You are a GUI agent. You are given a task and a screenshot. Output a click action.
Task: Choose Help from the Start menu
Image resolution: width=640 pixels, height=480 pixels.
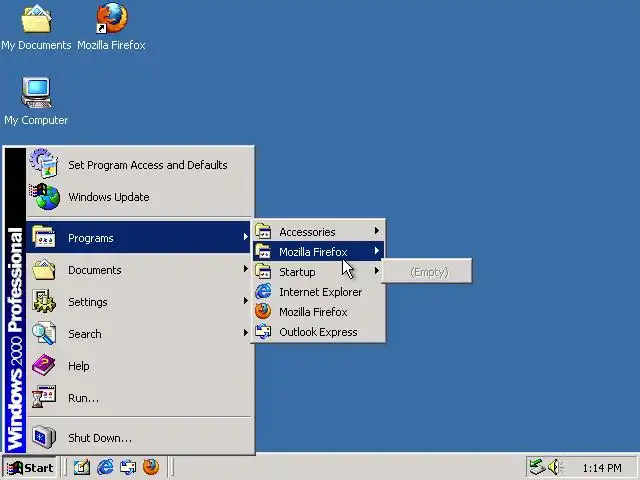(x=79, y=366)
